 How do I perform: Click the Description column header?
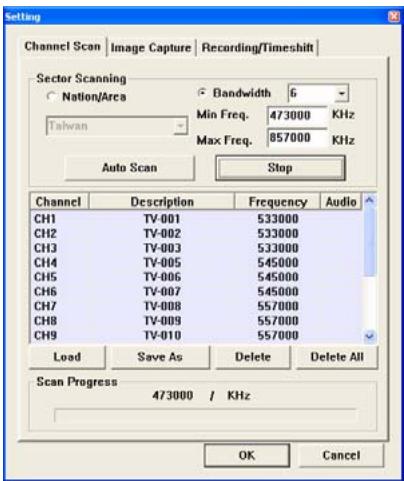click(x=162, y=202)
